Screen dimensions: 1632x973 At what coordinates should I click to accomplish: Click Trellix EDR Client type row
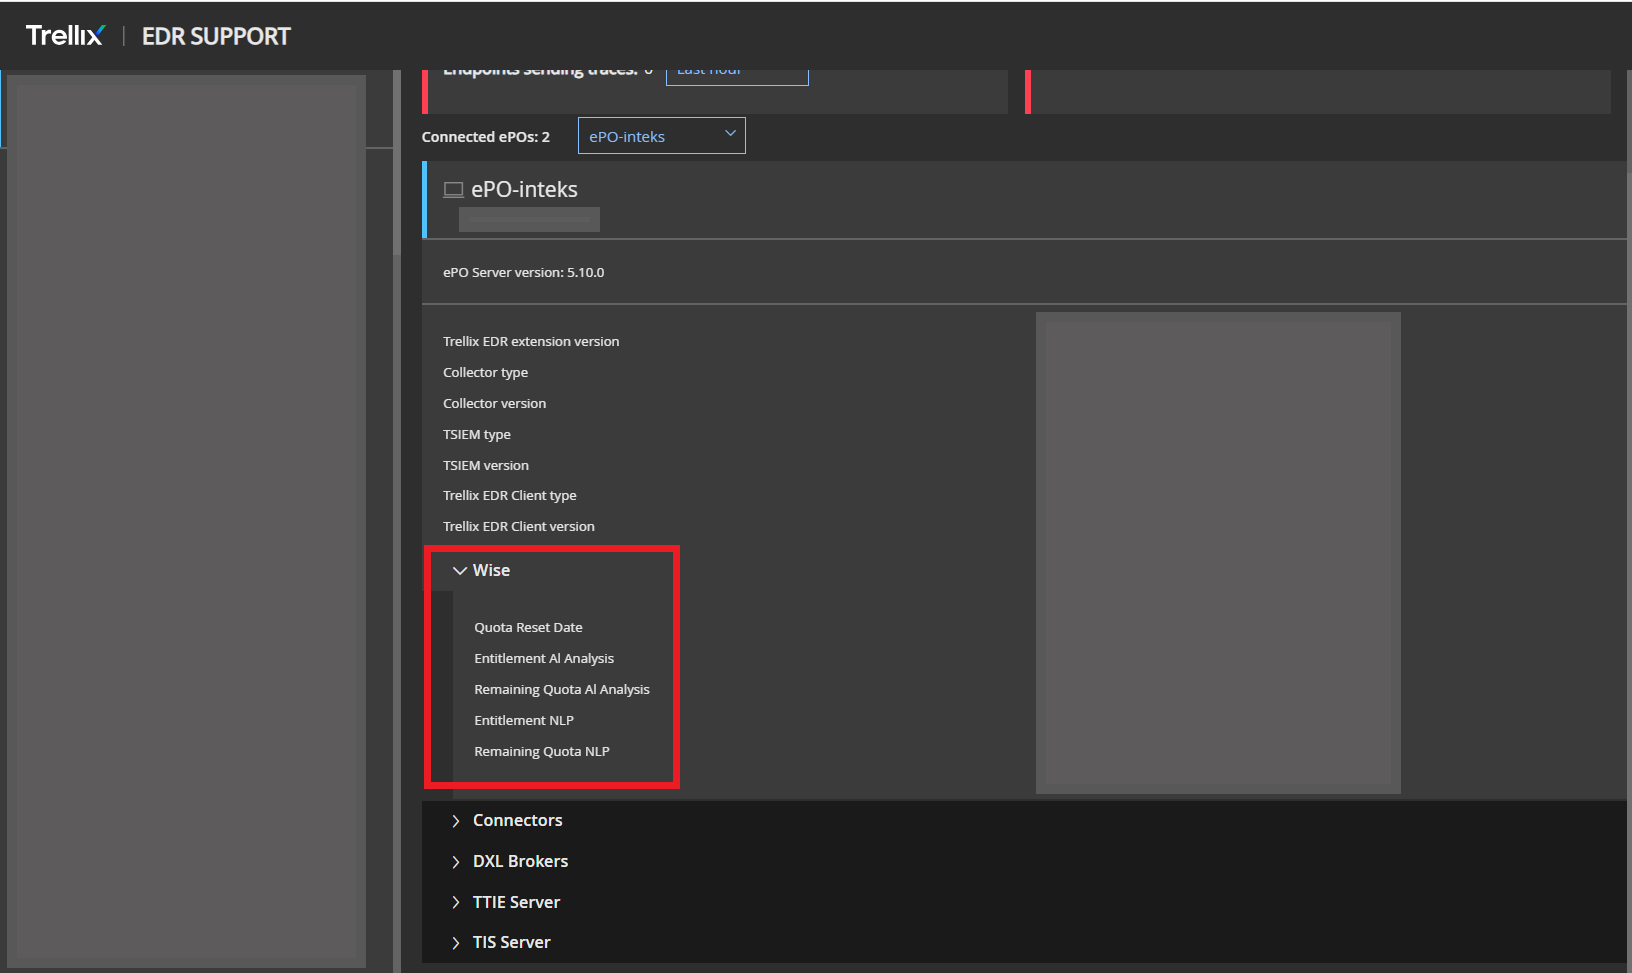(x=510, y=495)
